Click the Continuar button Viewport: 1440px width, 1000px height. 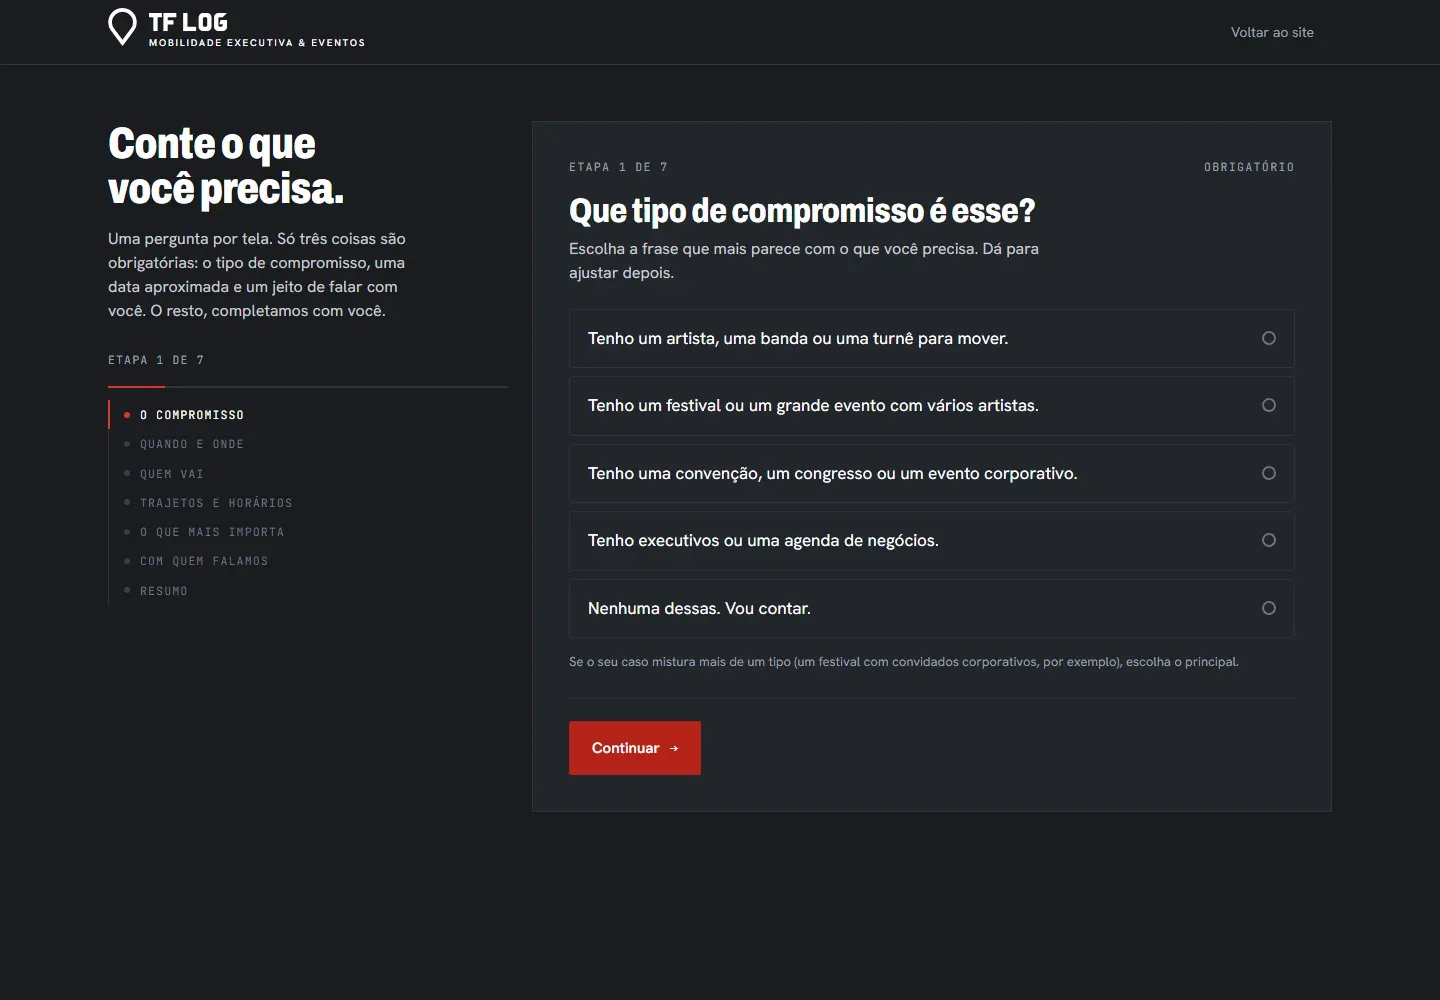(635, 748)
